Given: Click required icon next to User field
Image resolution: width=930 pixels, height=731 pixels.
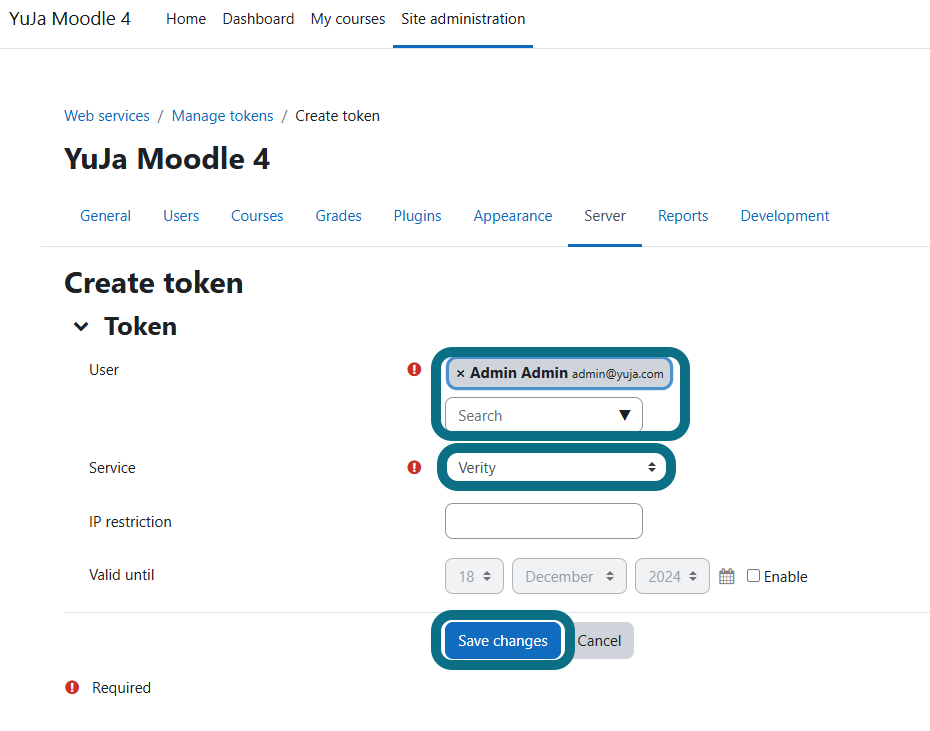Looking at the screenshot, I should pos(414,370).
